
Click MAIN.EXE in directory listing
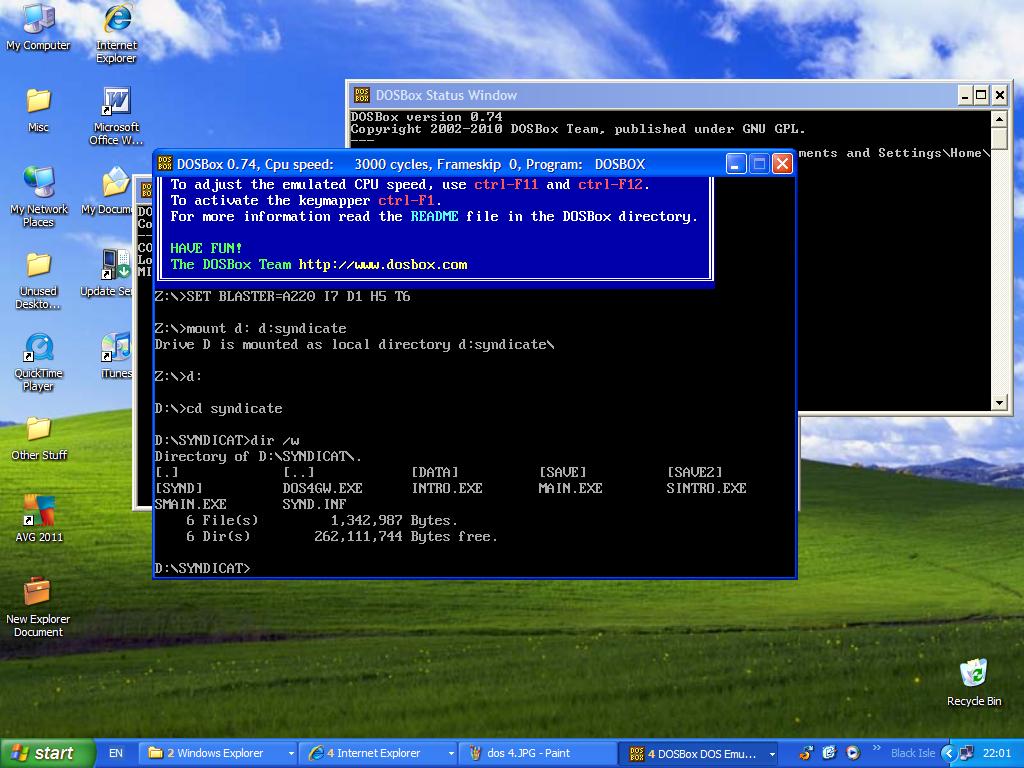(x=570, y=488)
